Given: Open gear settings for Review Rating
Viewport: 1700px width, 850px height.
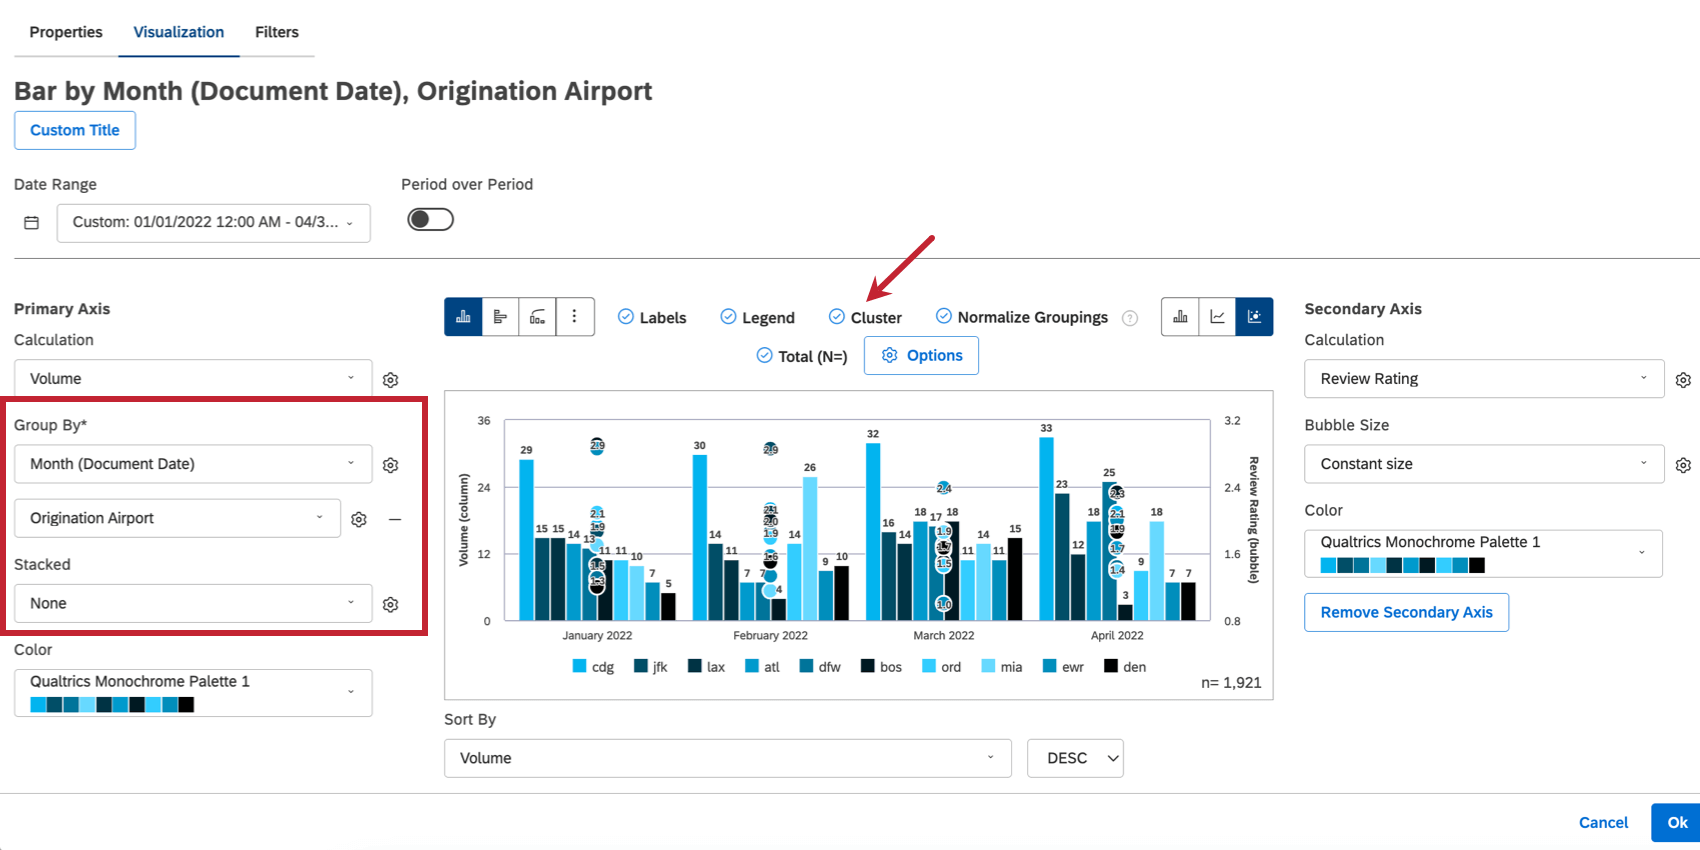Looking at the screenshot, I should tap(1683, 379).
